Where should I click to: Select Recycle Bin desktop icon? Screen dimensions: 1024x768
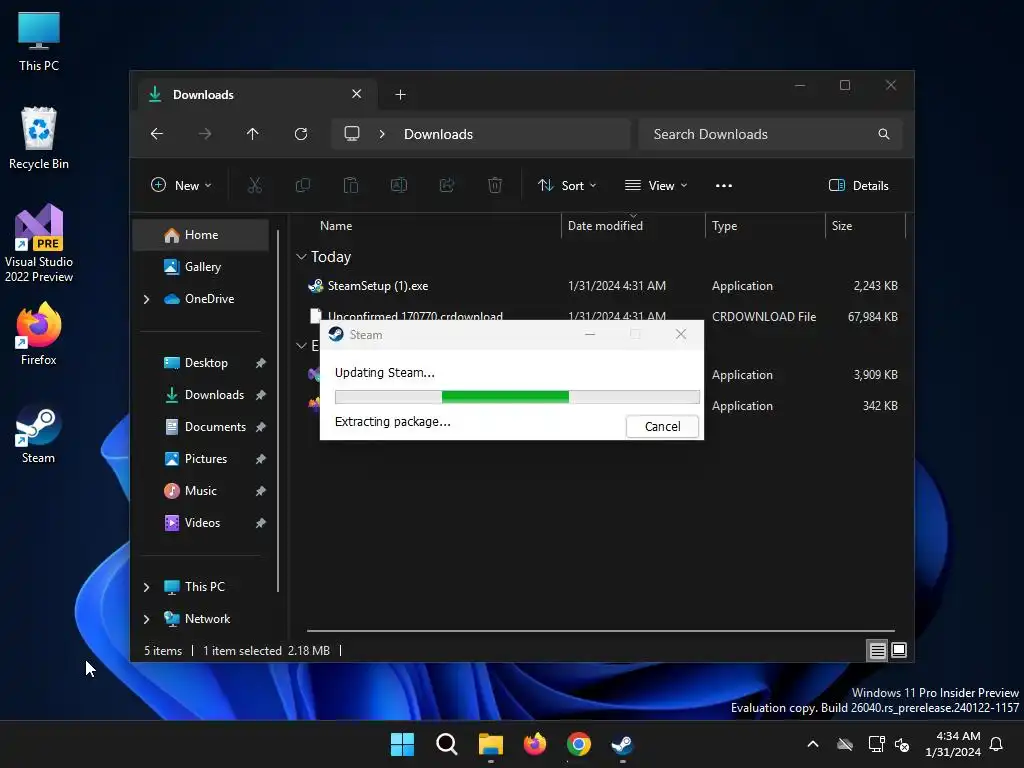coord(39,138)
